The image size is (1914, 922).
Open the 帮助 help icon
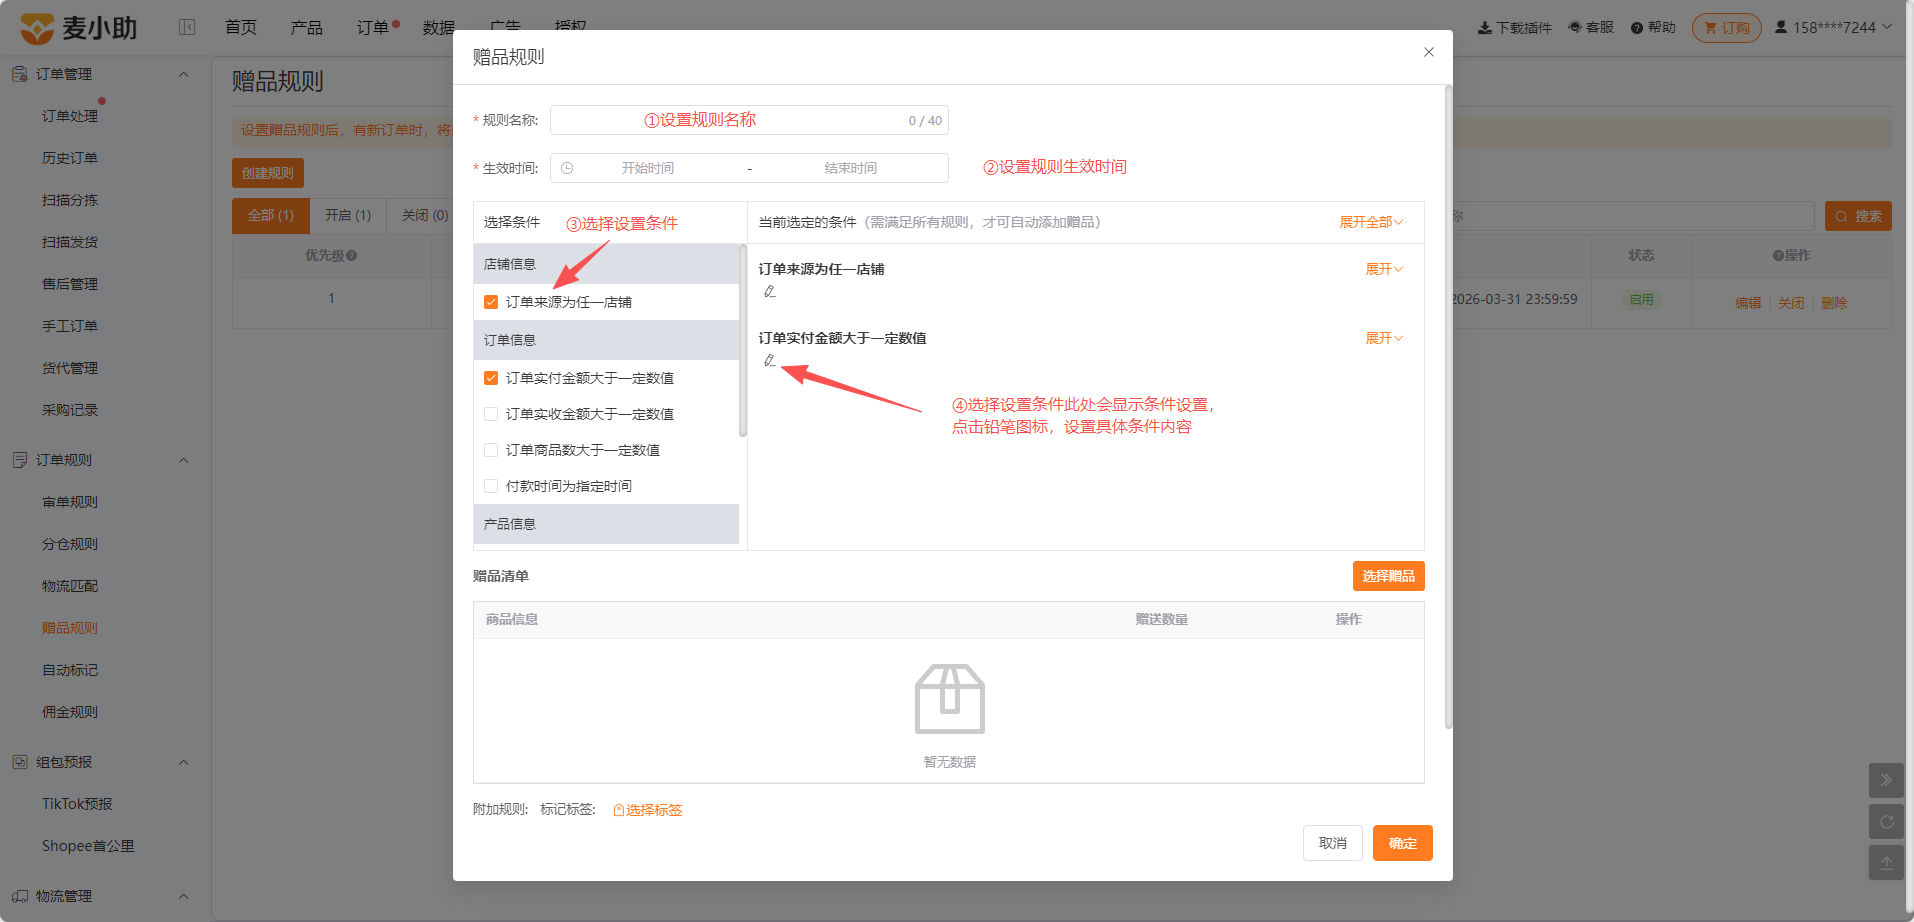[1637, 28]
